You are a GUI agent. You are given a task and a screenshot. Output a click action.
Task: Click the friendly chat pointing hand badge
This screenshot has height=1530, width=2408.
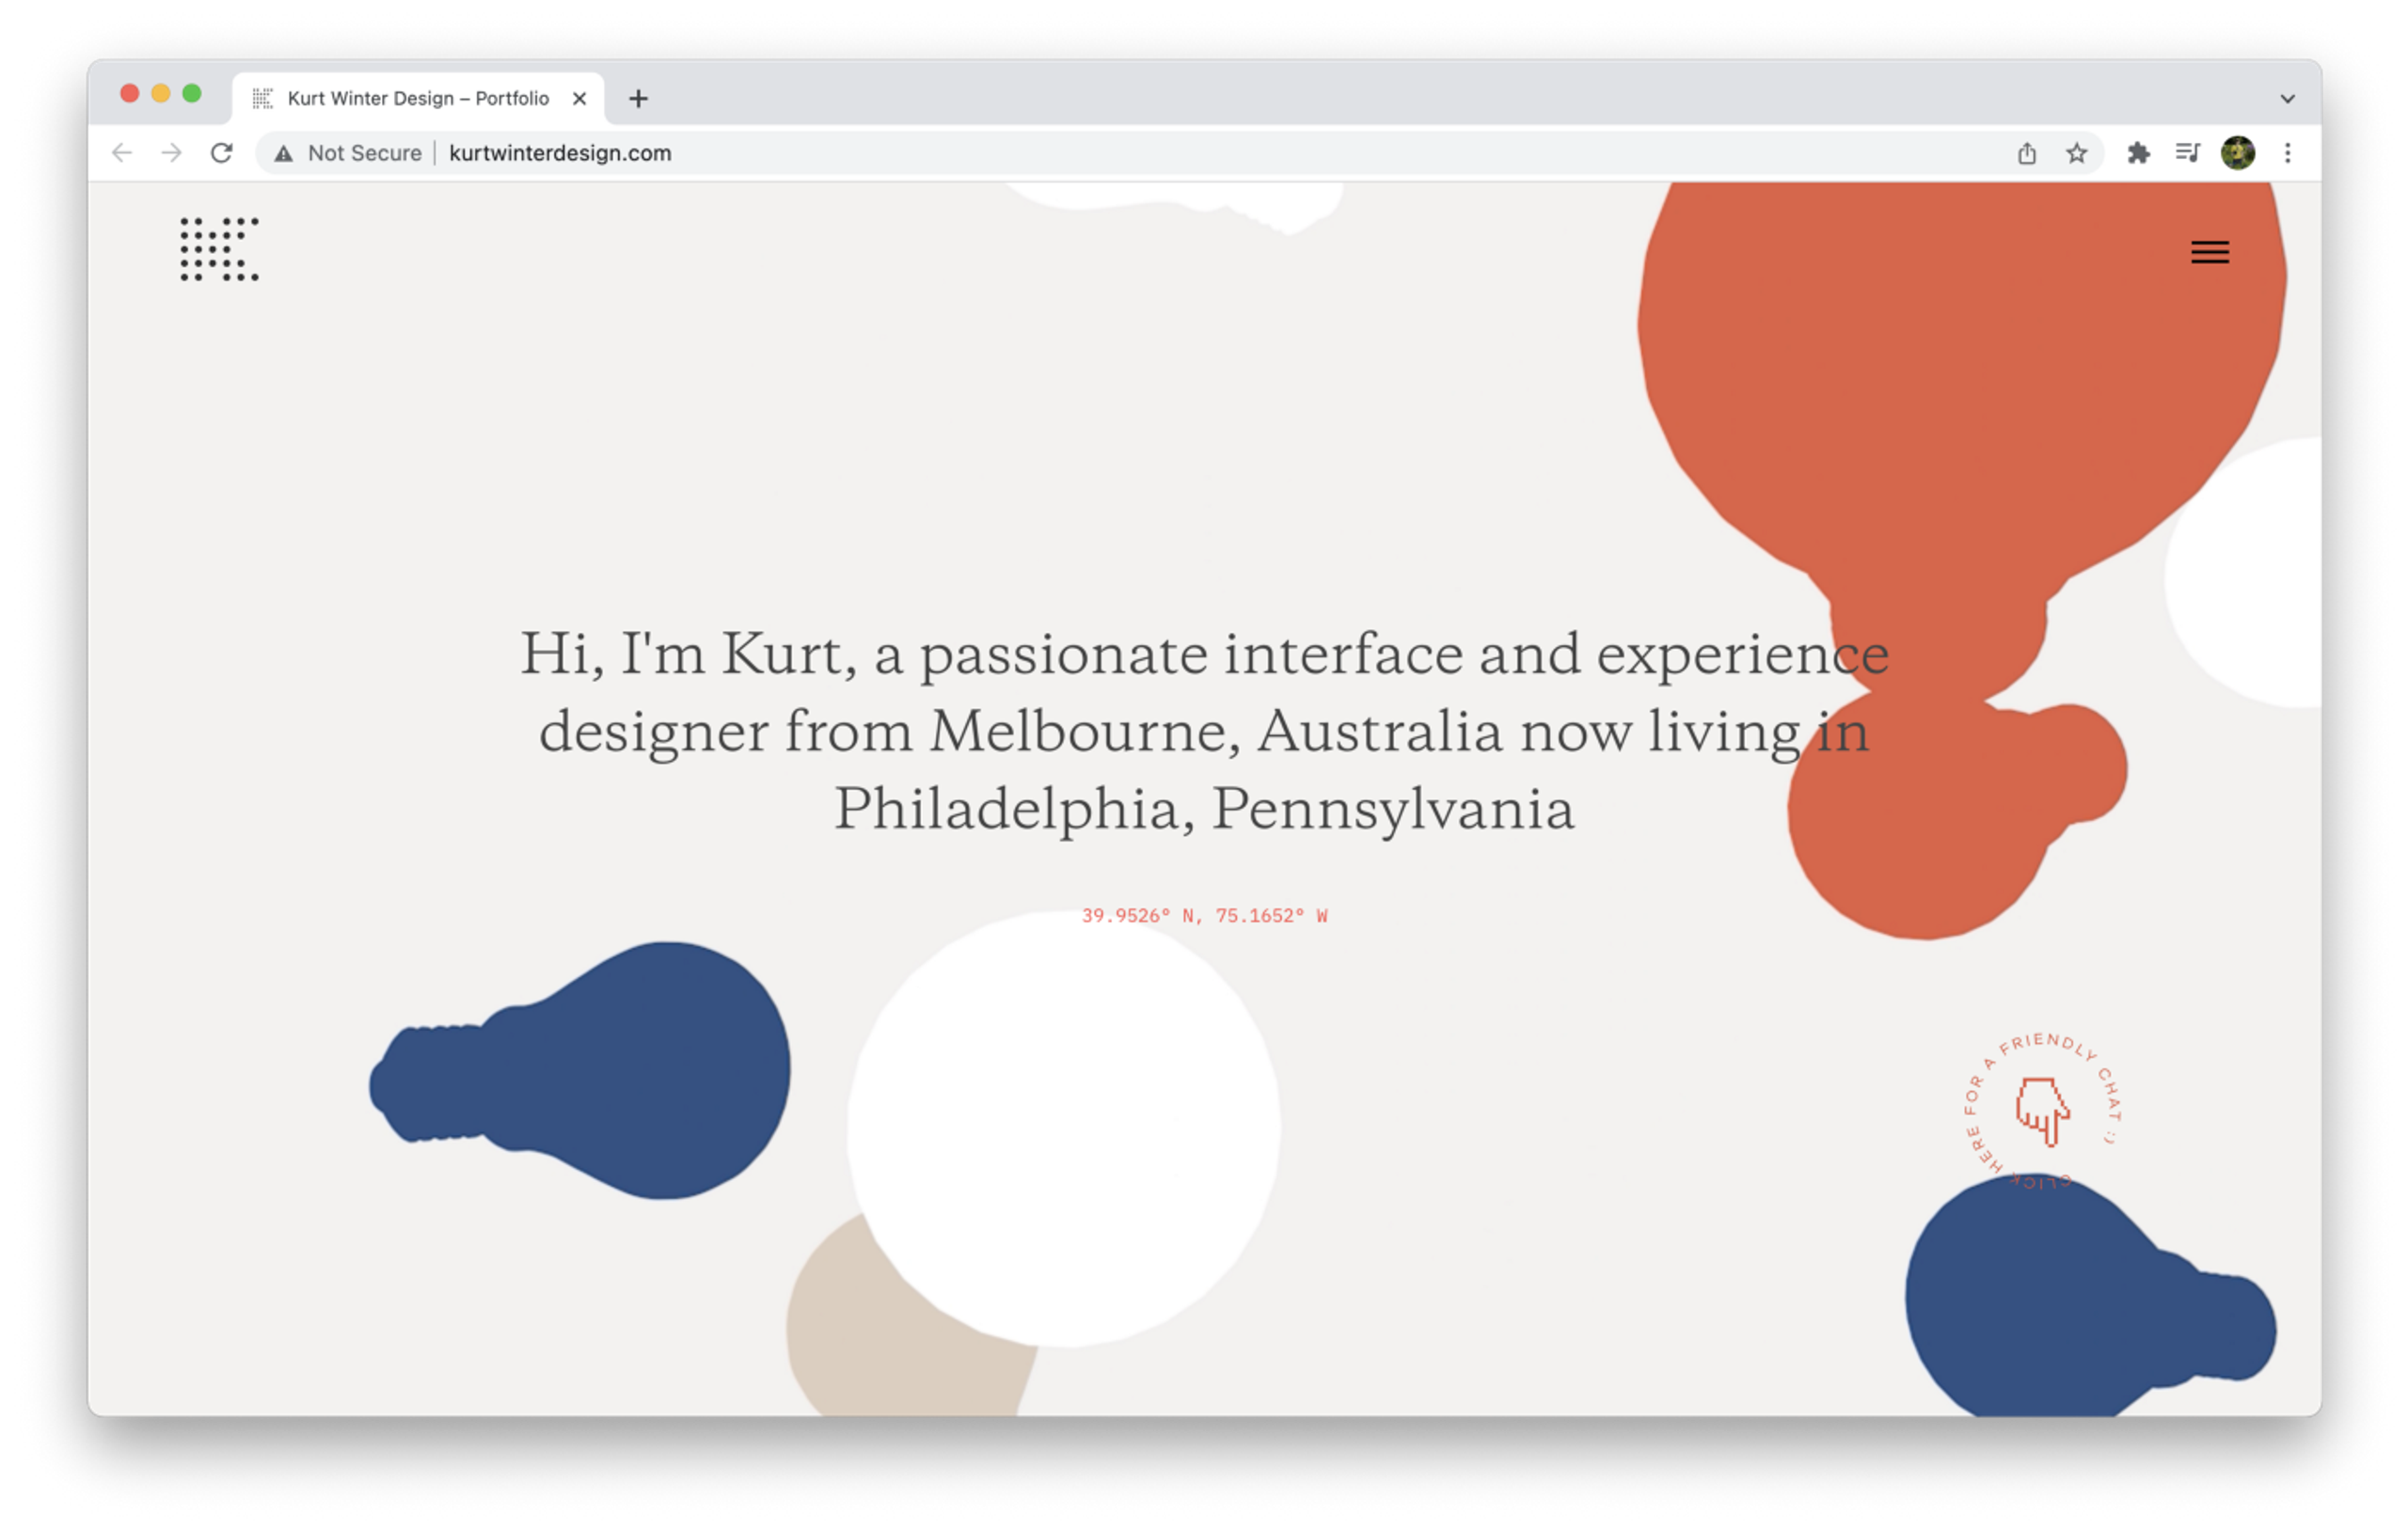pyautogui.click(x=2041, y=1110)
